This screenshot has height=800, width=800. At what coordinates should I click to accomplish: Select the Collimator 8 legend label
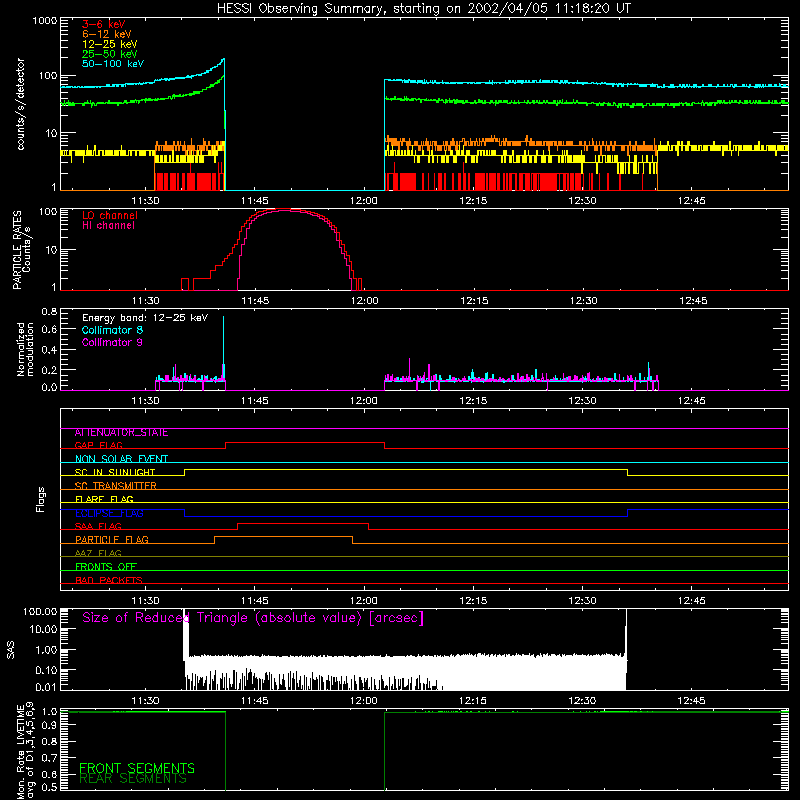tap(112, 330)
